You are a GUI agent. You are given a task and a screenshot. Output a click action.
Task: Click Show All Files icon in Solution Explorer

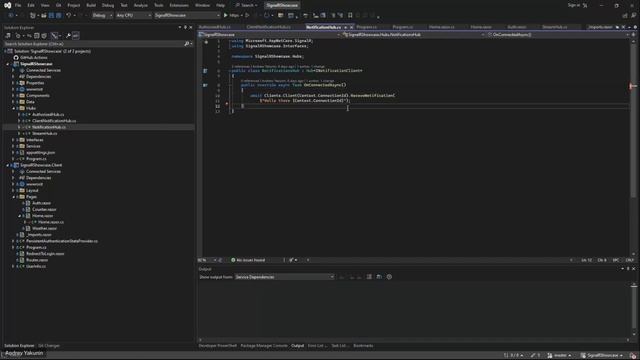pos(44,36)
